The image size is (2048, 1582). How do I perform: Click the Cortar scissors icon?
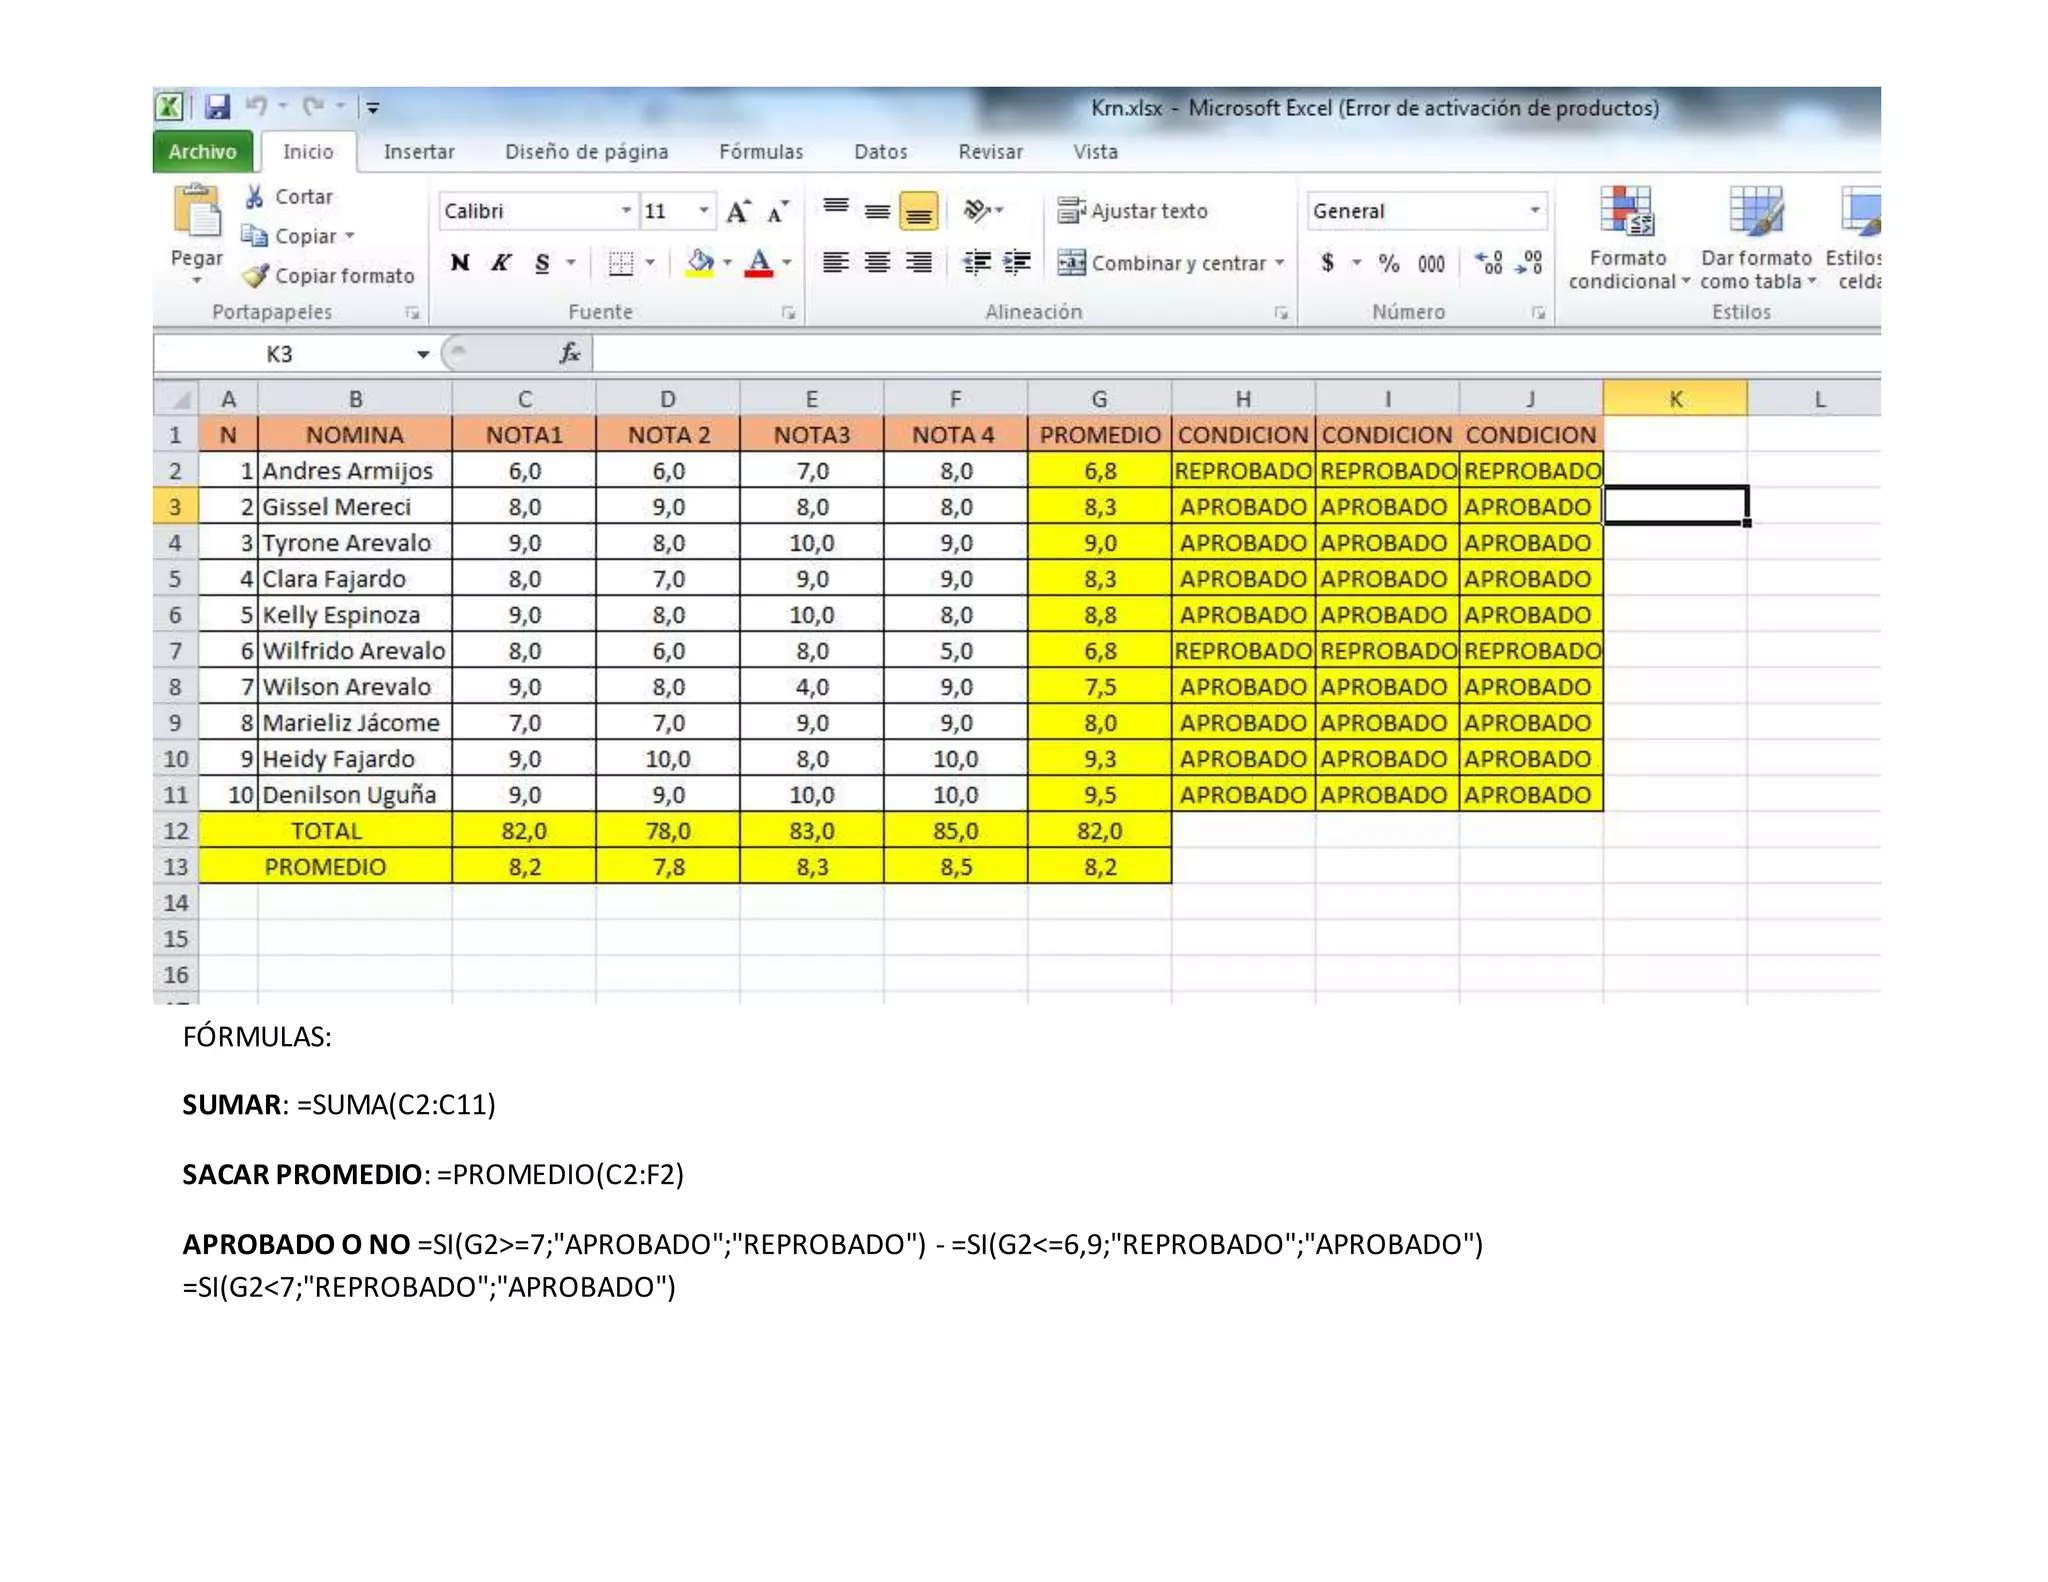[255, 197]
